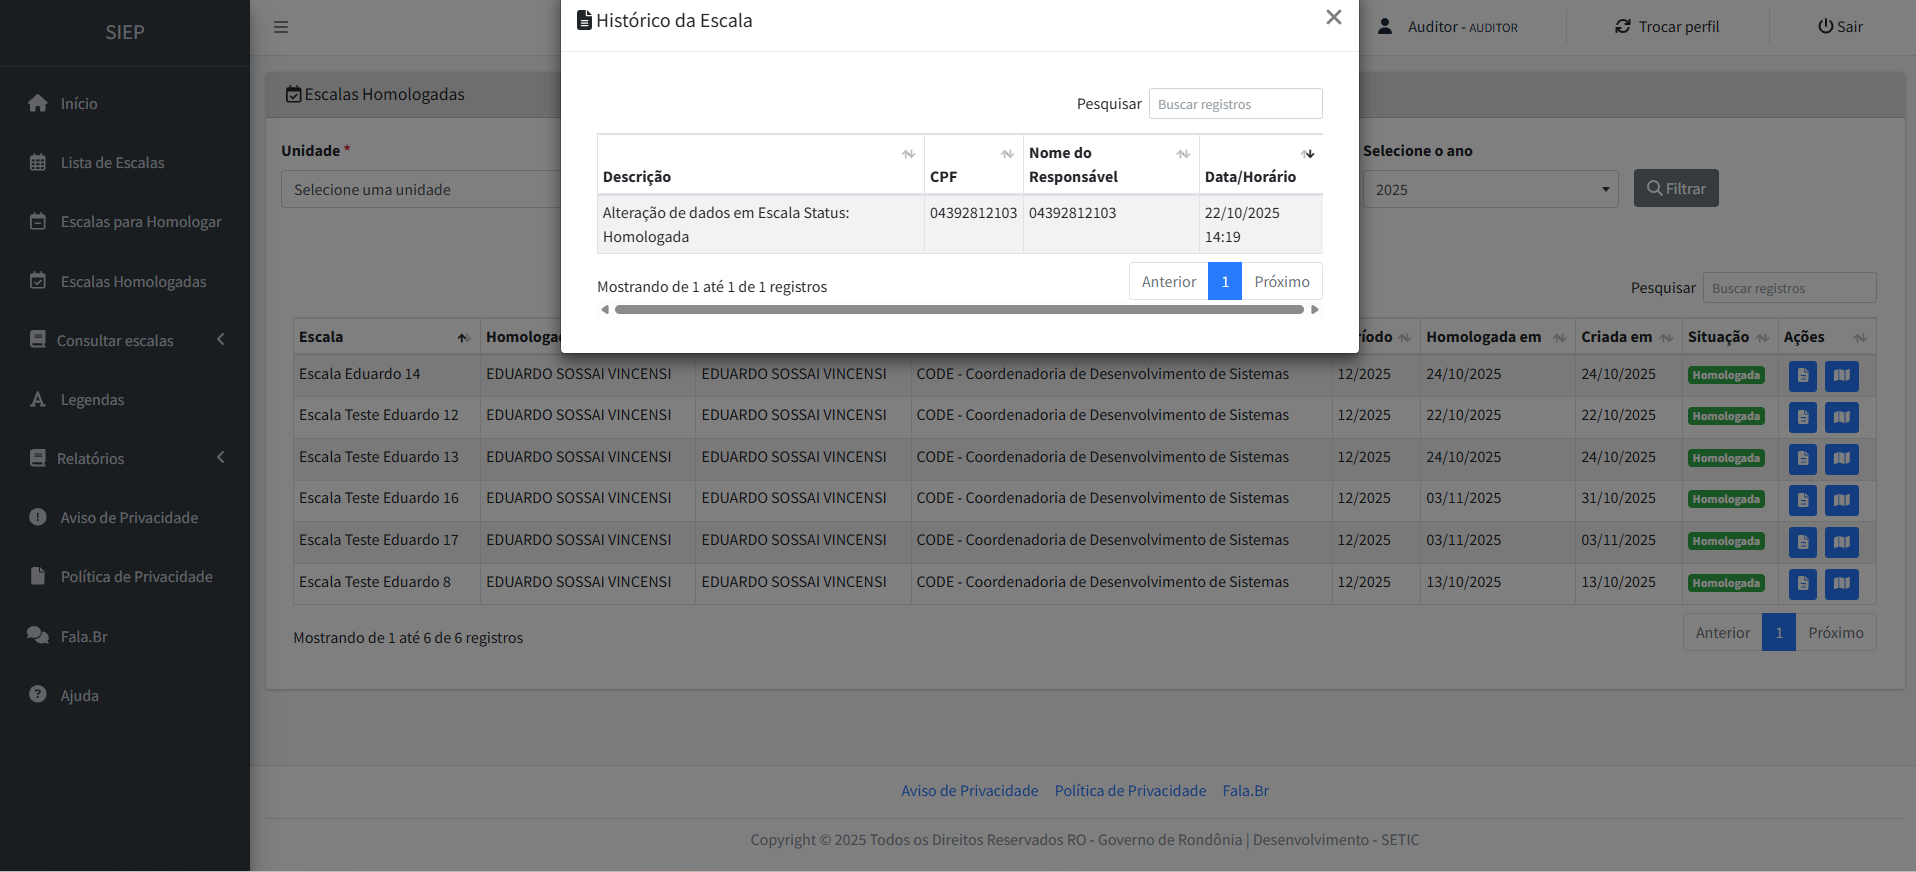This screenshot has height=872, width=1916.
Task: Click the Sair power button
Action: click(1840, 27)
